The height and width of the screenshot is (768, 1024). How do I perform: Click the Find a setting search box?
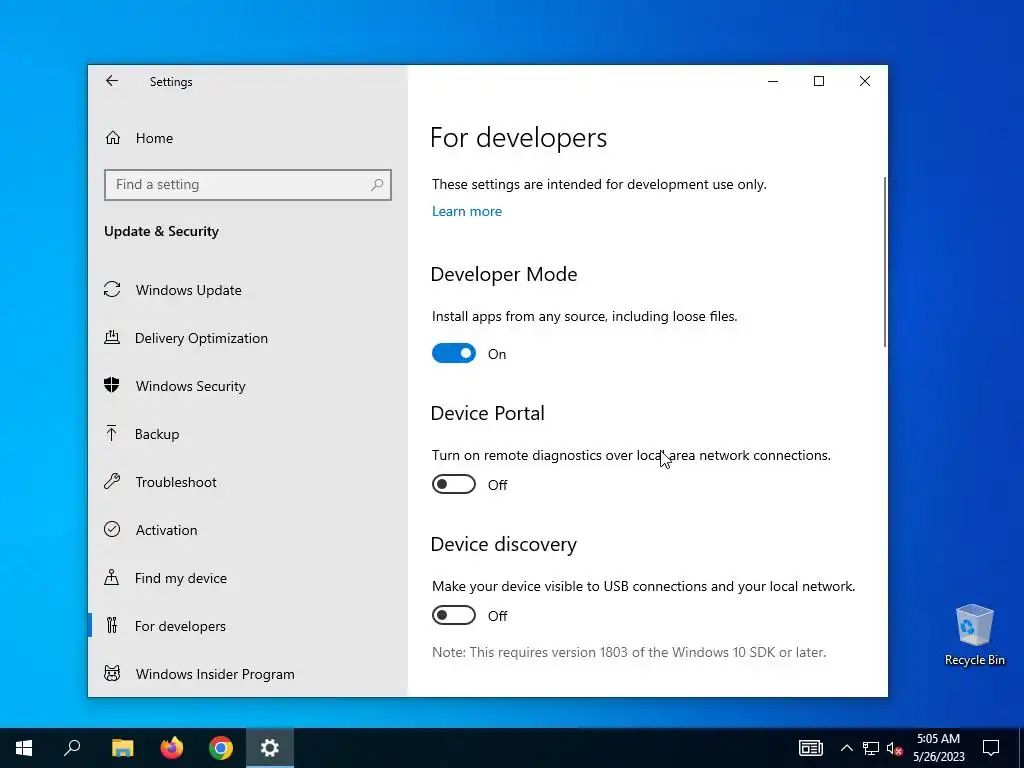[x=248, y=185]
